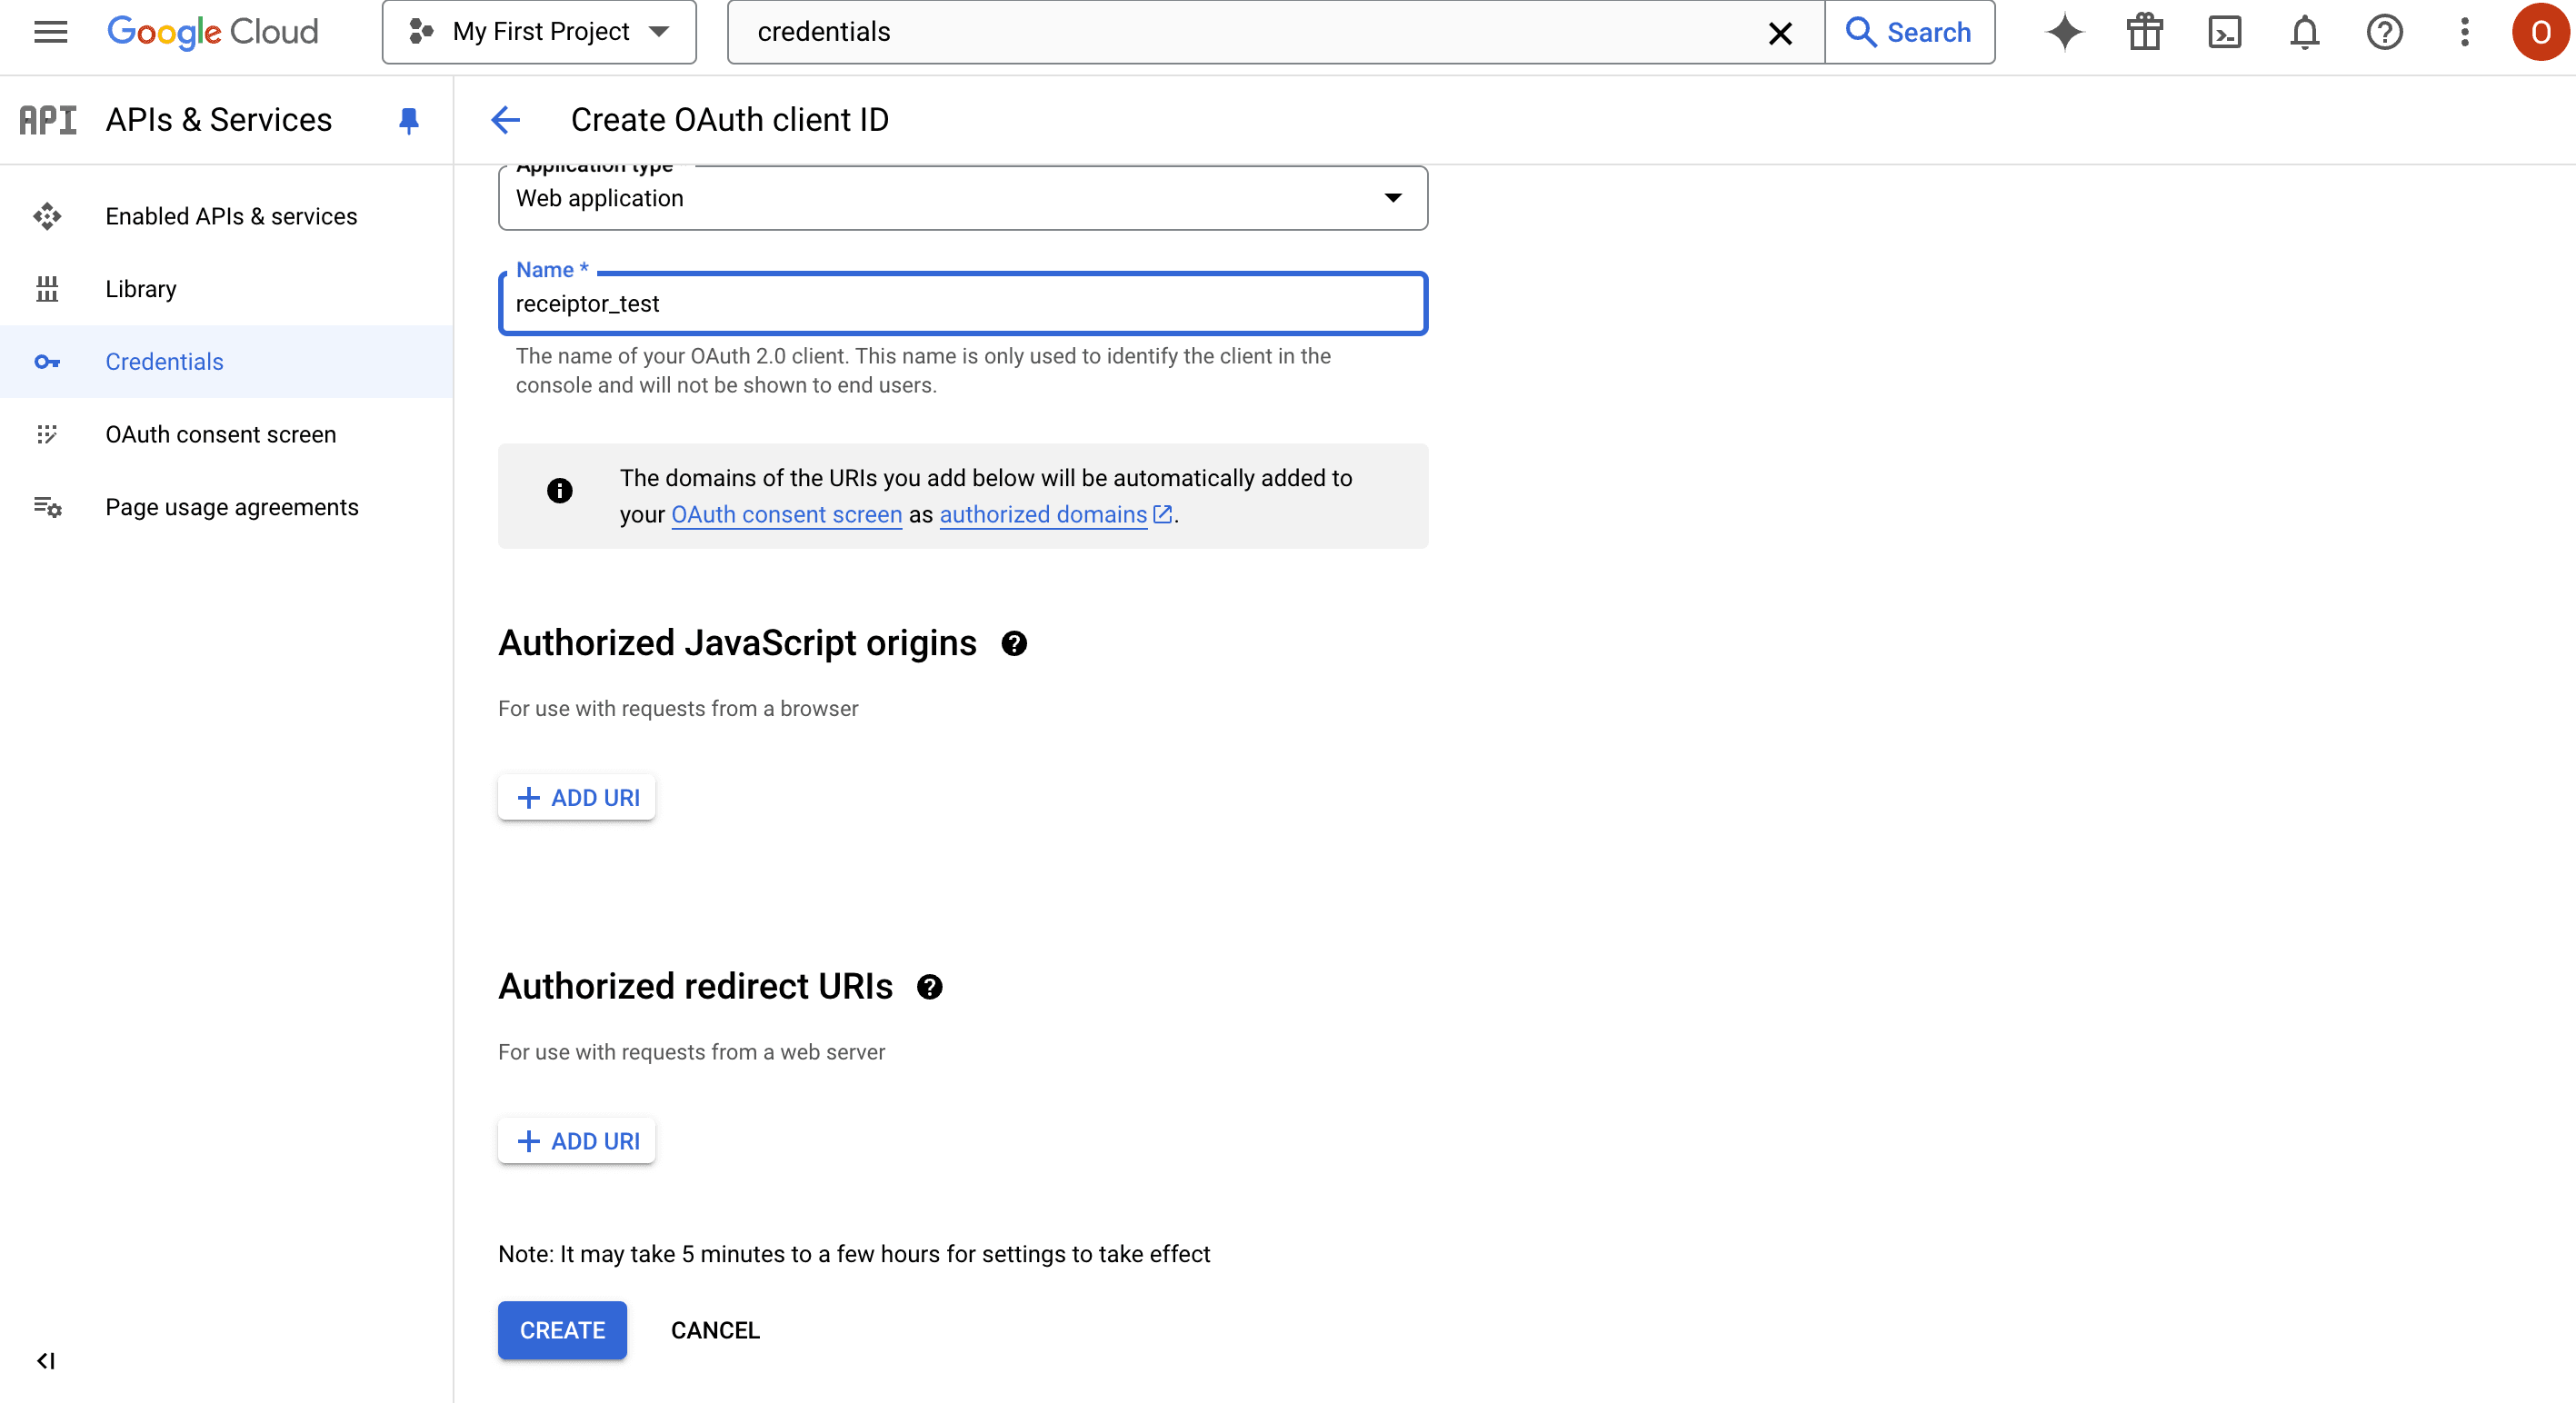Click the Authorized redirect URIs heading
Screen dimensions: 2576x1403
point(696,987)
